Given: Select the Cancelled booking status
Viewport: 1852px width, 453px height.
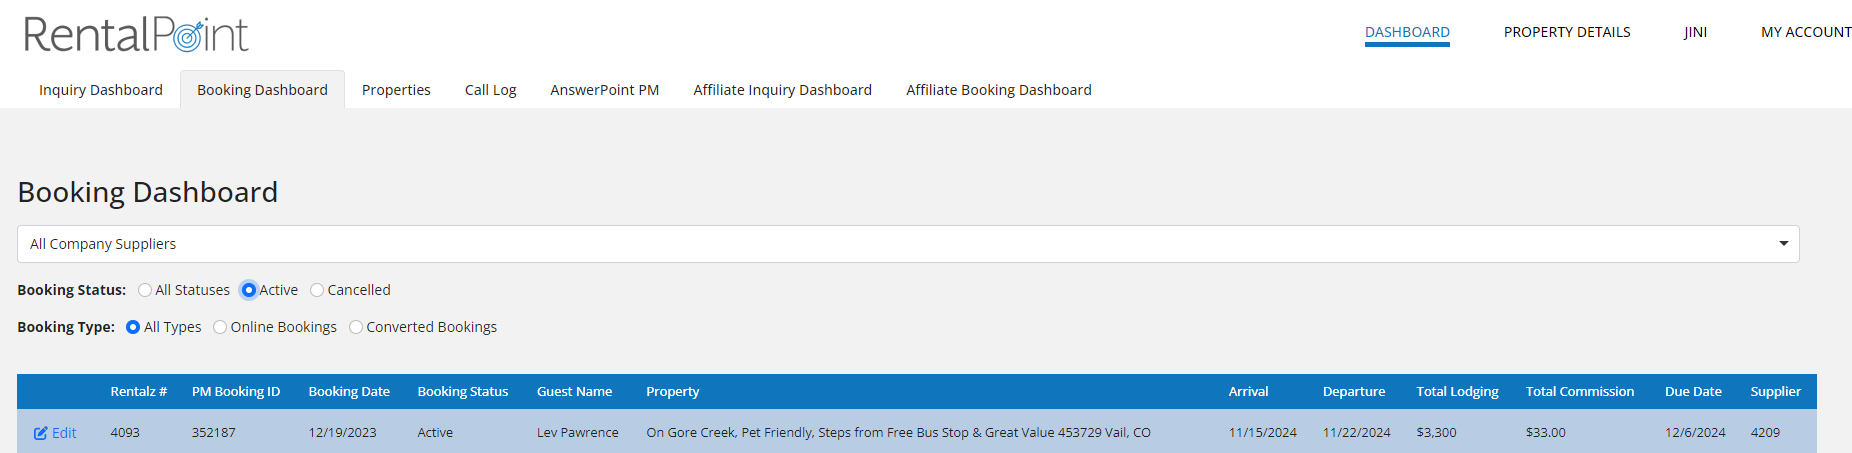Looking at the screenshot, I should (x=317, y=290).
